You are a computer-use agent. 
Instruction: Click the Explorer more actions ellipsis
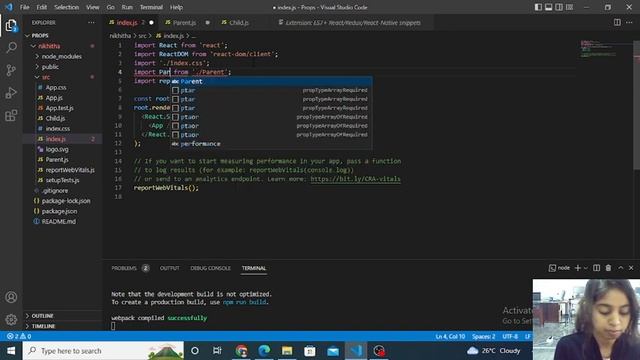click(x=91, y=23)
